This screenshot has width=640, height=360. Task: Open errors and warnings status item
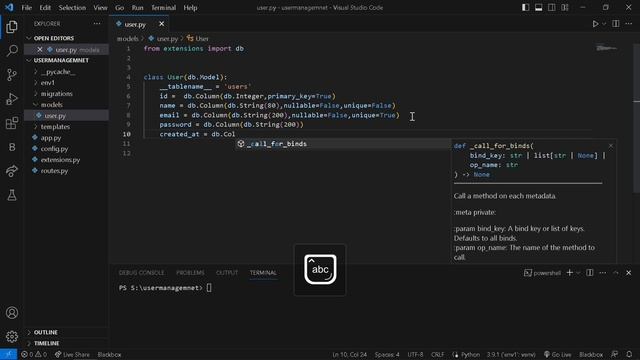coord(34,355)
